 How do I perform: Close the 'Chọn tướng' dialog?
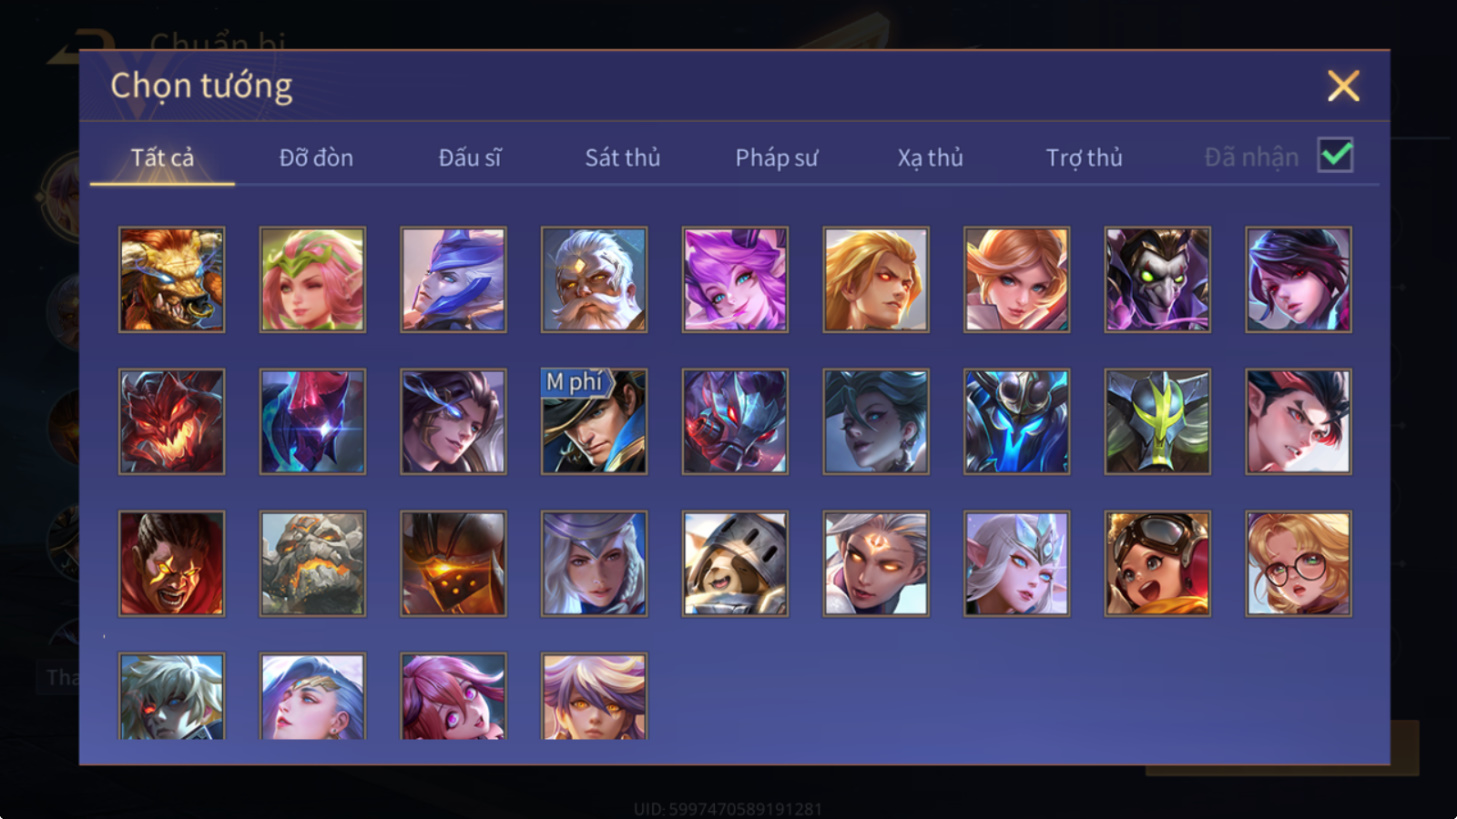point(1343,86)
